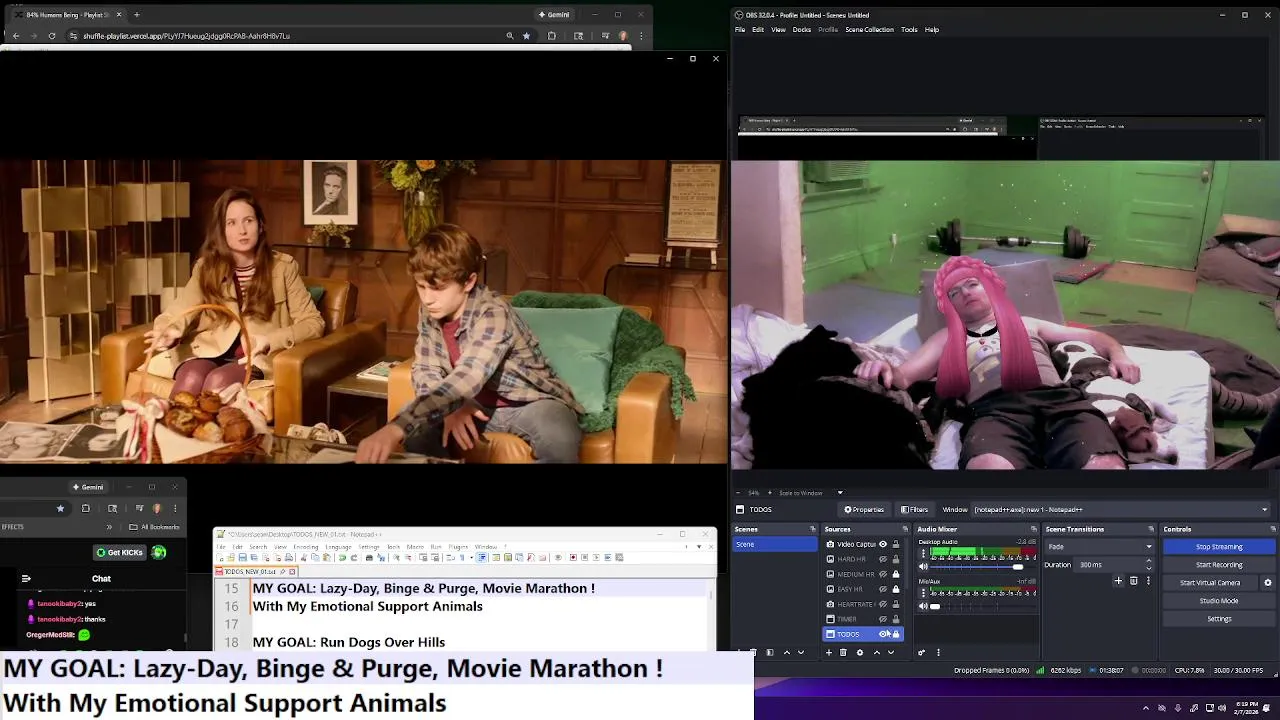This screenshot has width=1280, height=720.
Task: Open Properties for the TODOS source
Action: click(864, 509)
